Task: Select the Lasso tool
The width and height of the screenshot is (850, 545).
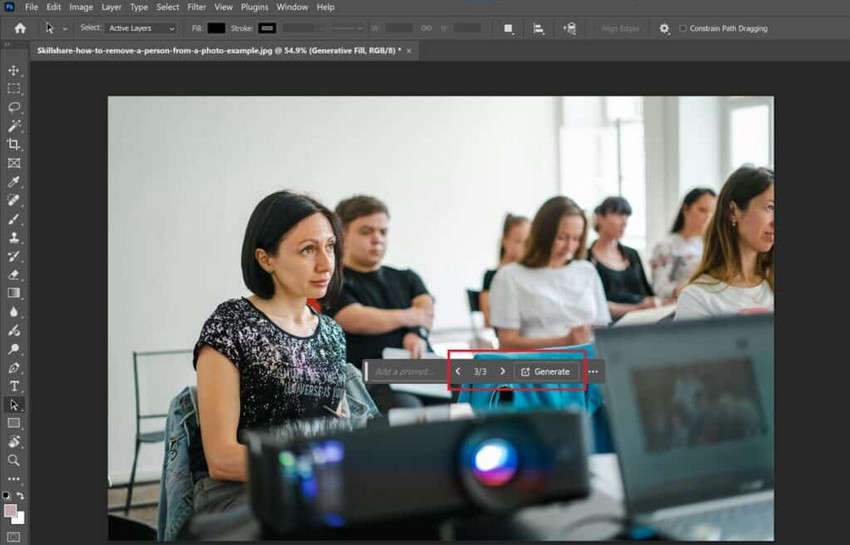Action: pyautogui.click(x=14, y=107)
